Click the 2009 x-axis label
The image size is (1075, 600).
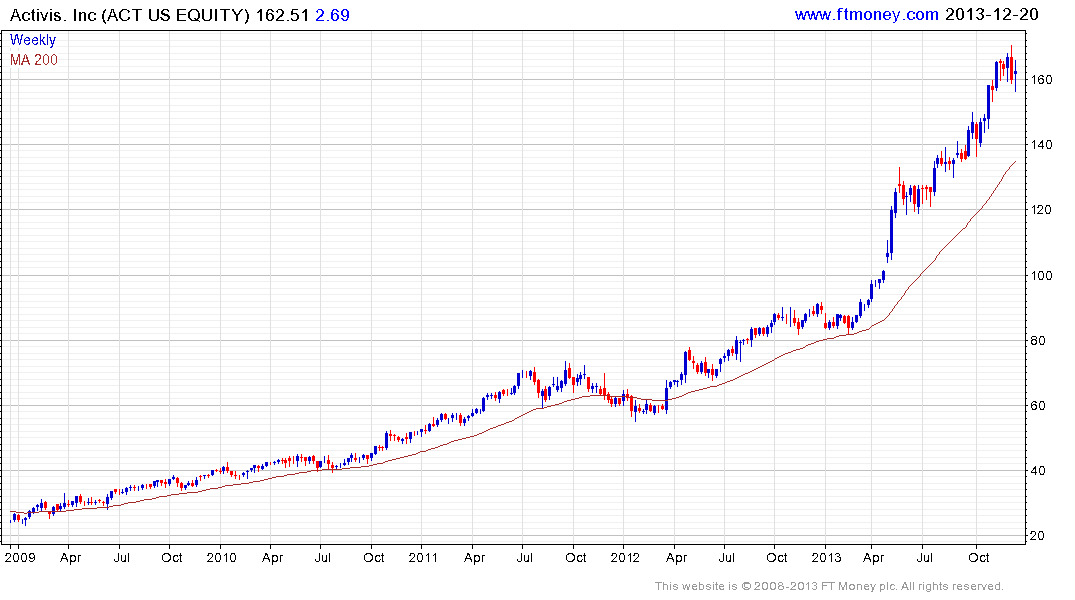pyautogui.click(x=20, y=557)
